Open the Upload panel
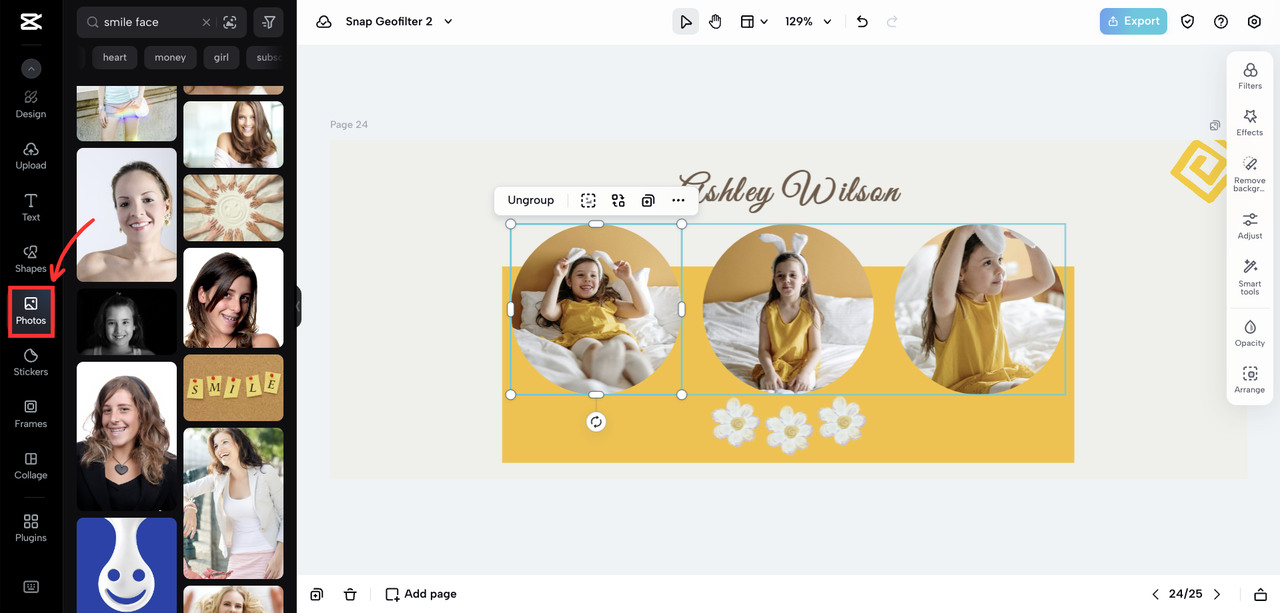 pyautogui.click(x=31, y=156)
